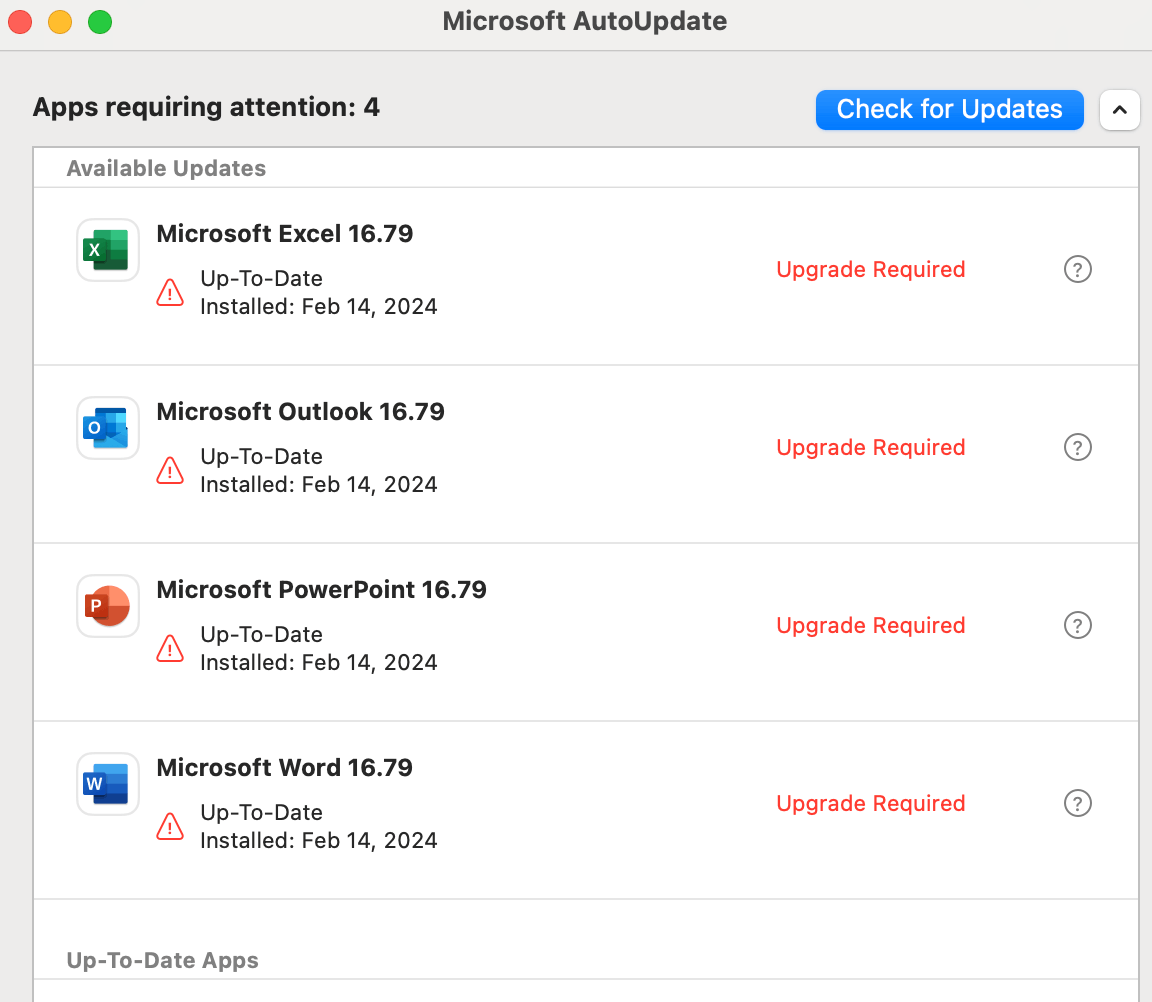Click Word's Installed: Feb 14, 2024 text

tap(319, 840)
